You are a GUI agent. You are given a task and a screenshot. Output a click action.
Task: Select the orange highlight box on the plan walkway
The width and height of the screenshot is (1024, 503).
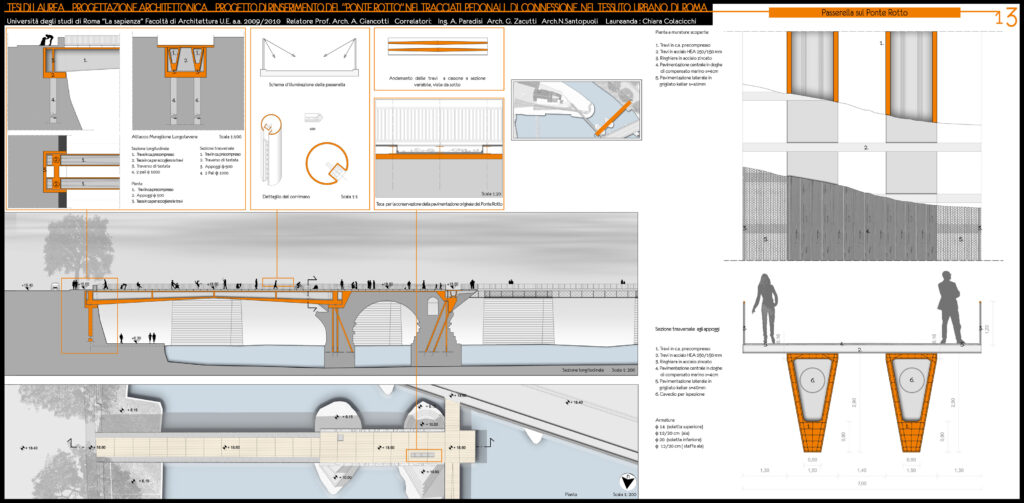423,455
